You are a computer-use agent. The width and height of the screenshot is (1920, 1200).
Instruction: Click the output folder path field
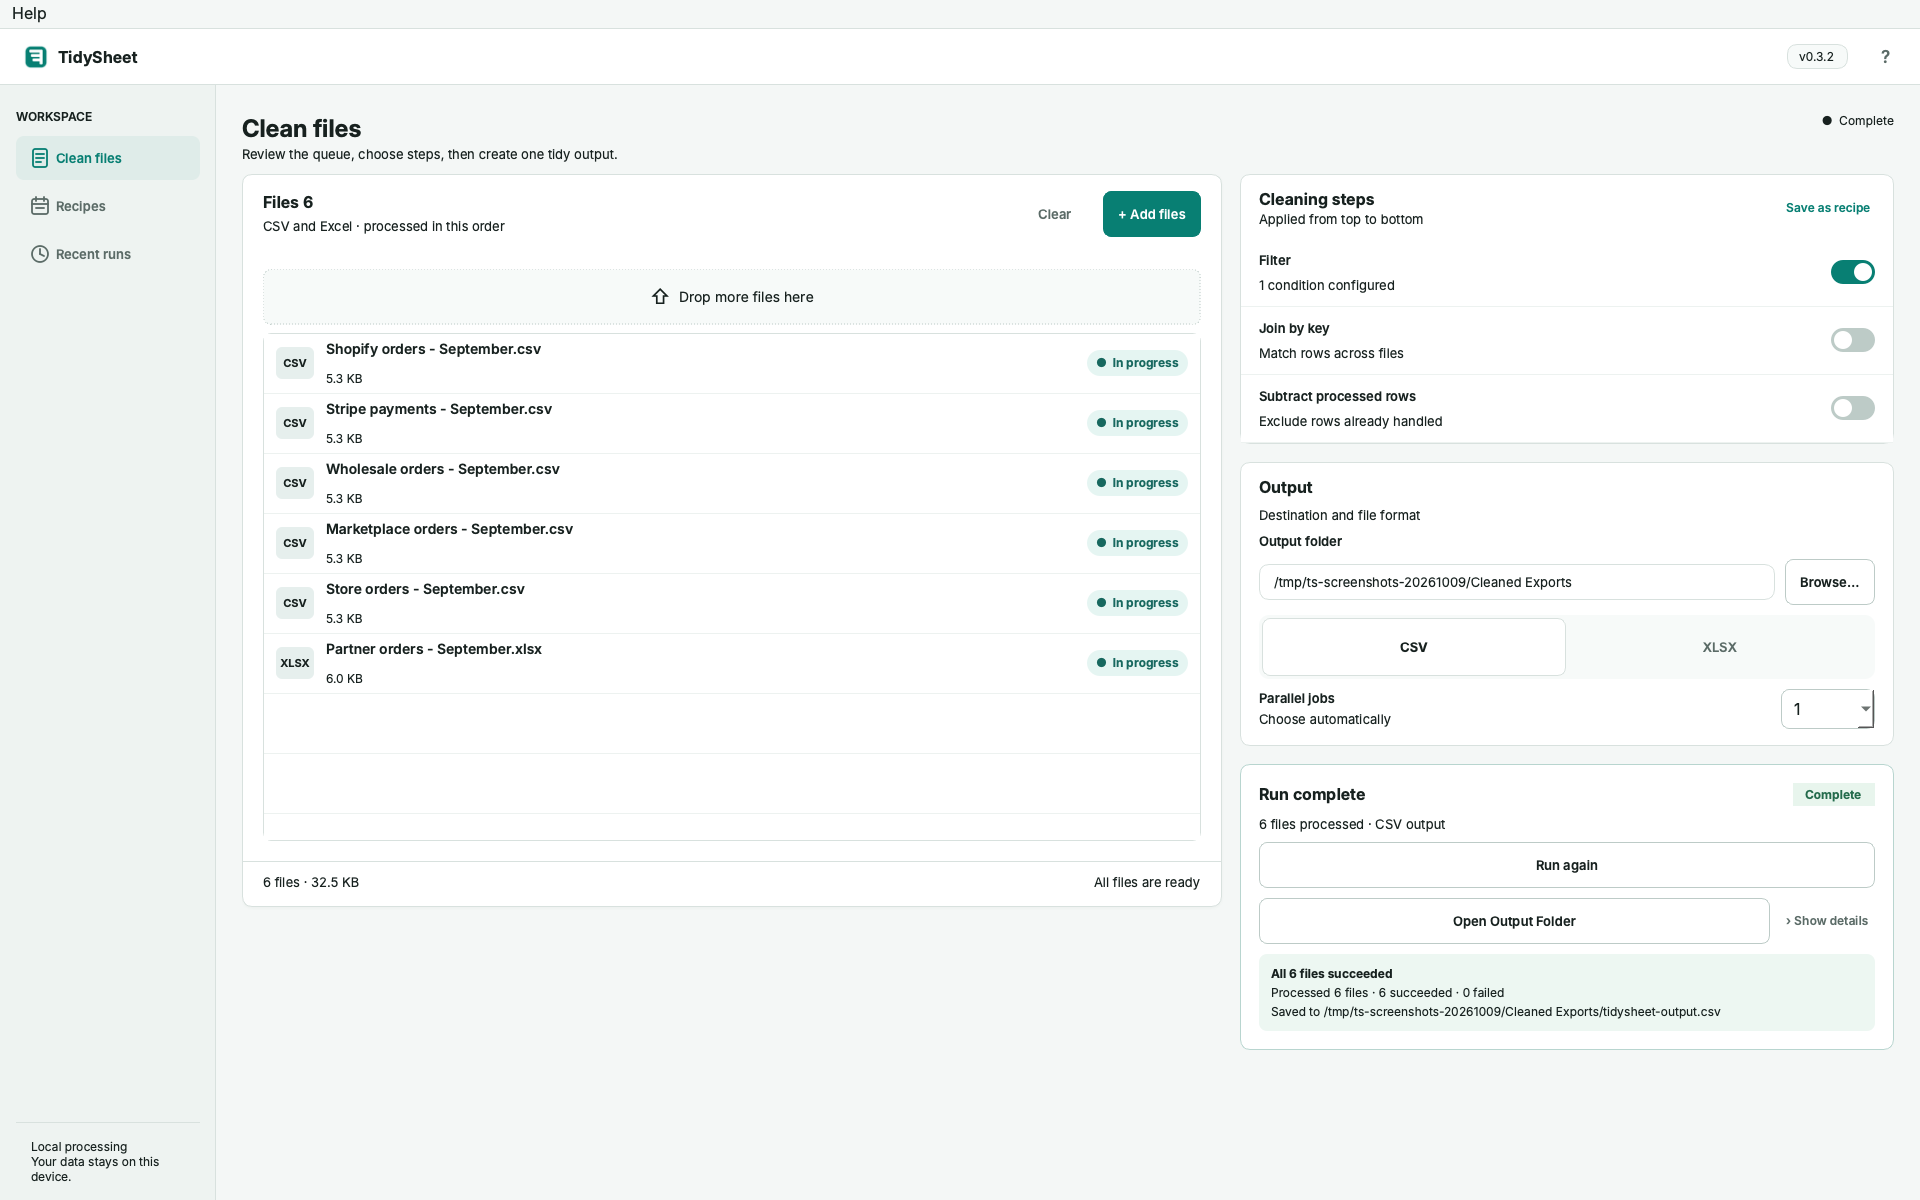(1516, 582)
